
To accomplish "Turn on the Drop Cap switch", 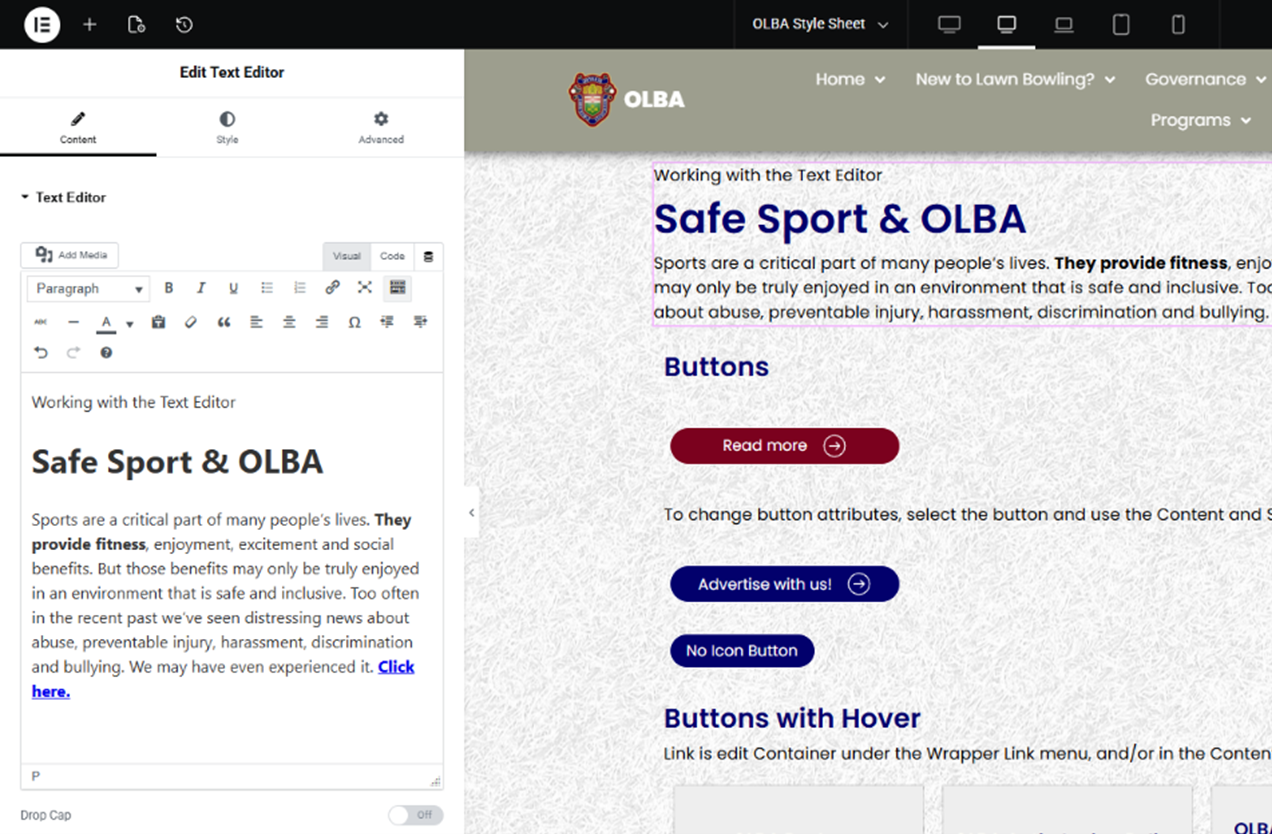I will (415, 815).
